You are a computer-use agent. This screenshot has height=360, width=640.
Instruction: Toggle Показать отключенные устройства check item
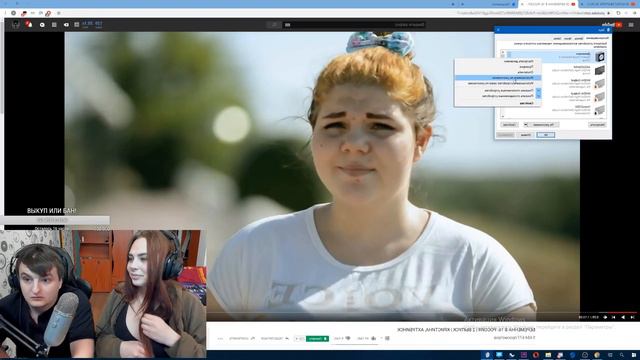pyautogui.click(x=498, y=90)
